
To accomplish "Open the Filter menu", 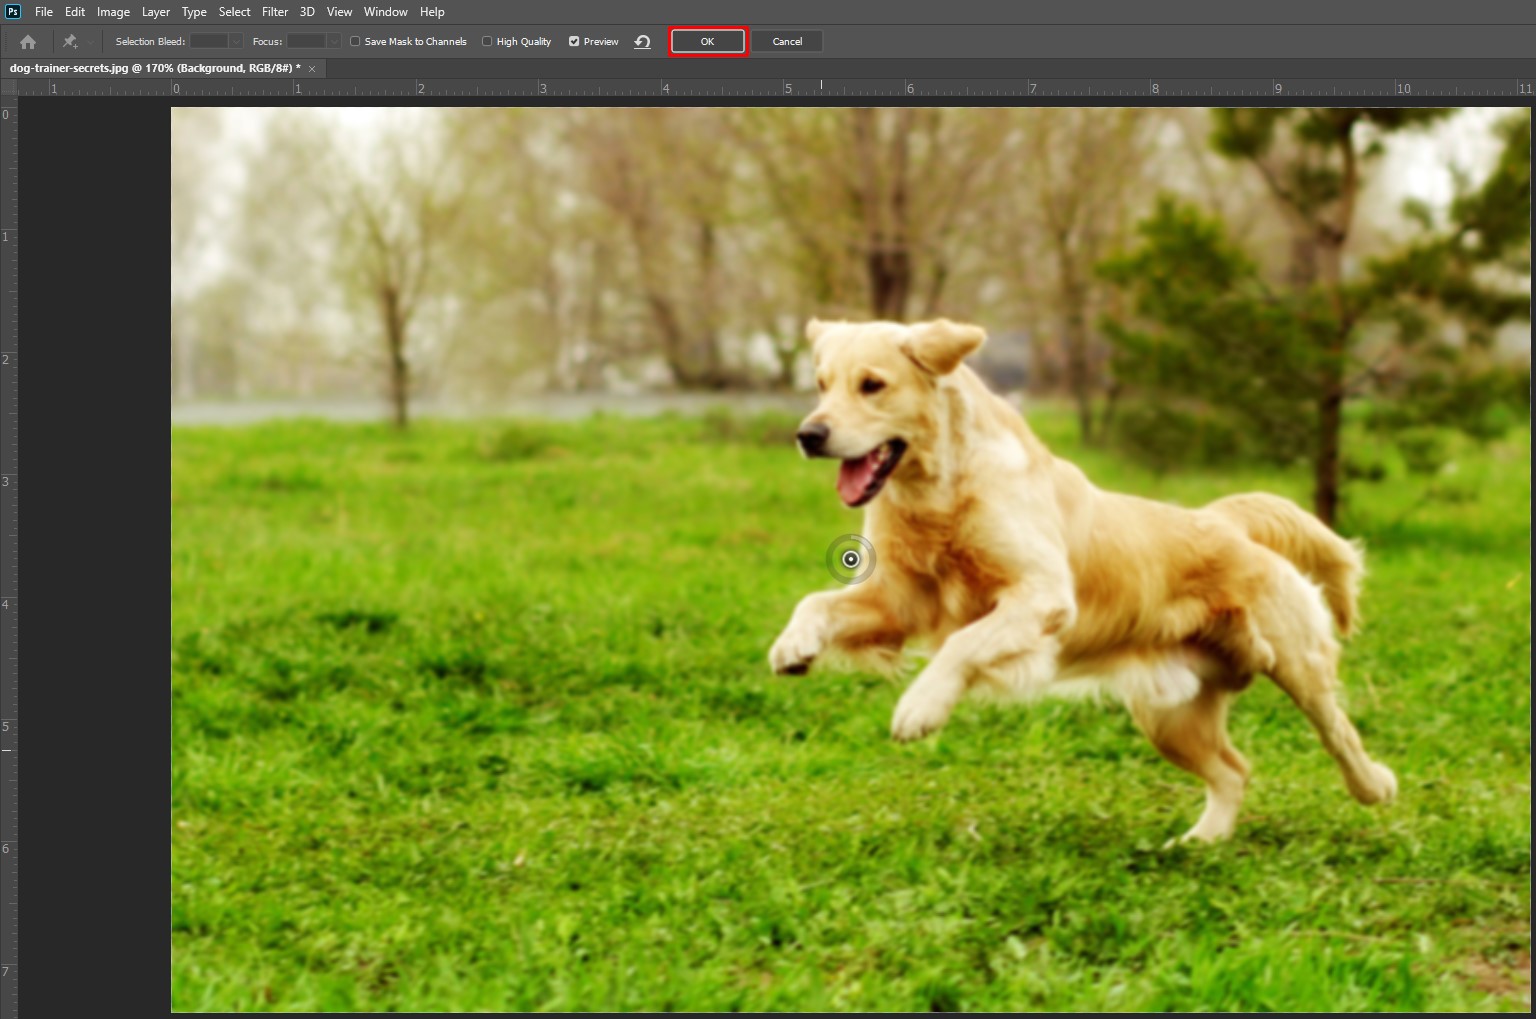I will coord(275,12).
